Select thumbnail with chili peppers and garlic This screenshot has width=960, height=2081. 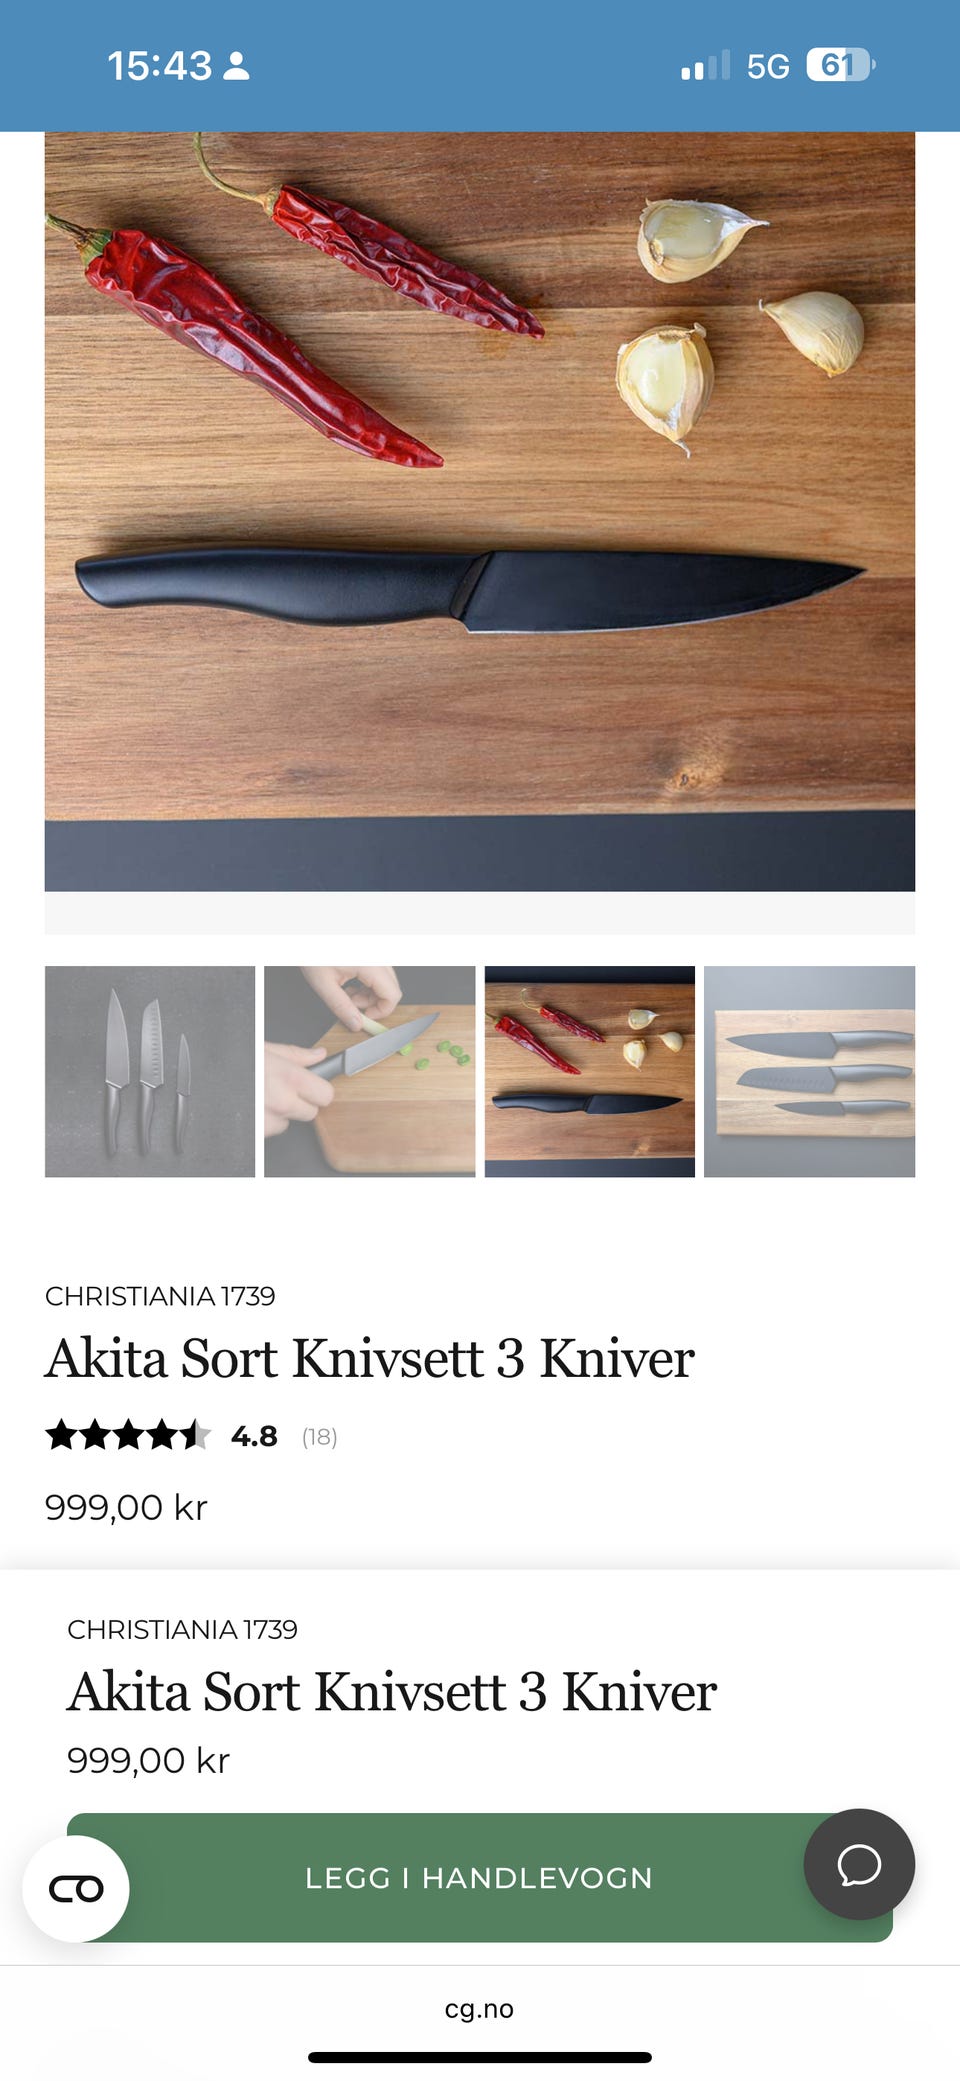click(590, 1071)
